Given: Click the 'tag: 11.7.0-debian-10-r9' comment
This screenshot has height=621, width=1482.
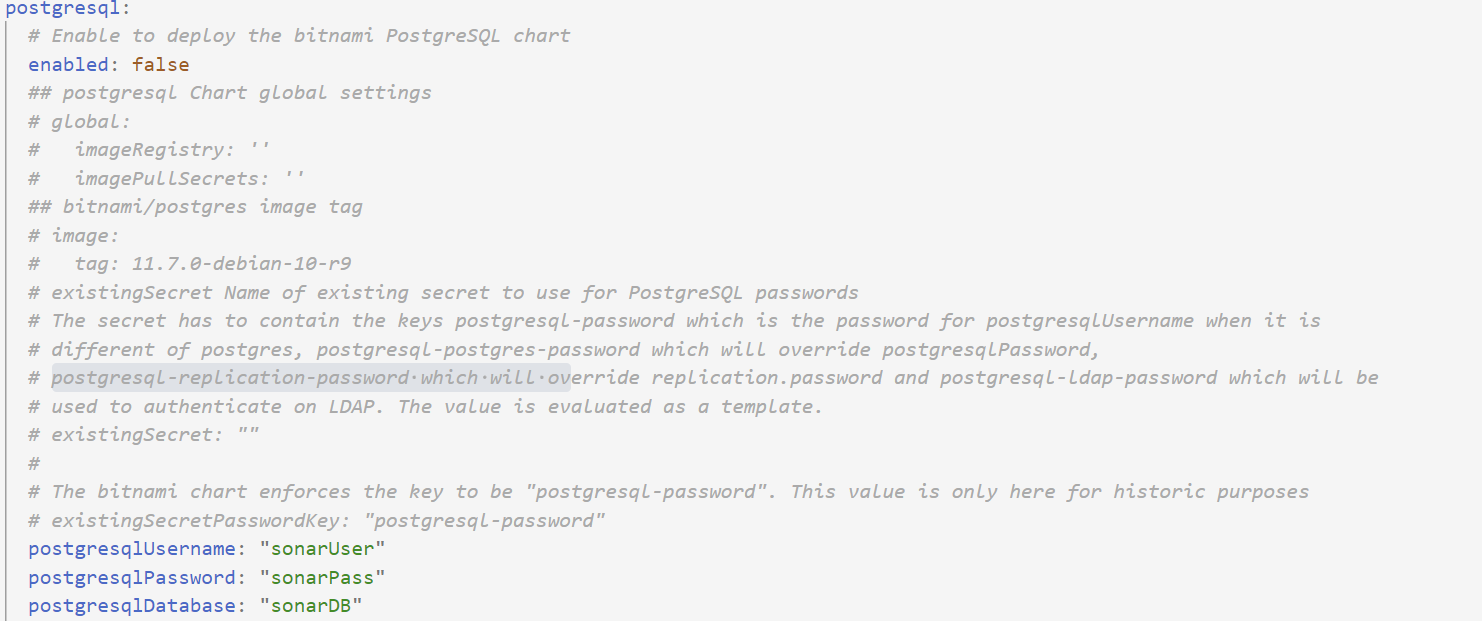Looking at the screenshot, I should [x=213, y=264].
